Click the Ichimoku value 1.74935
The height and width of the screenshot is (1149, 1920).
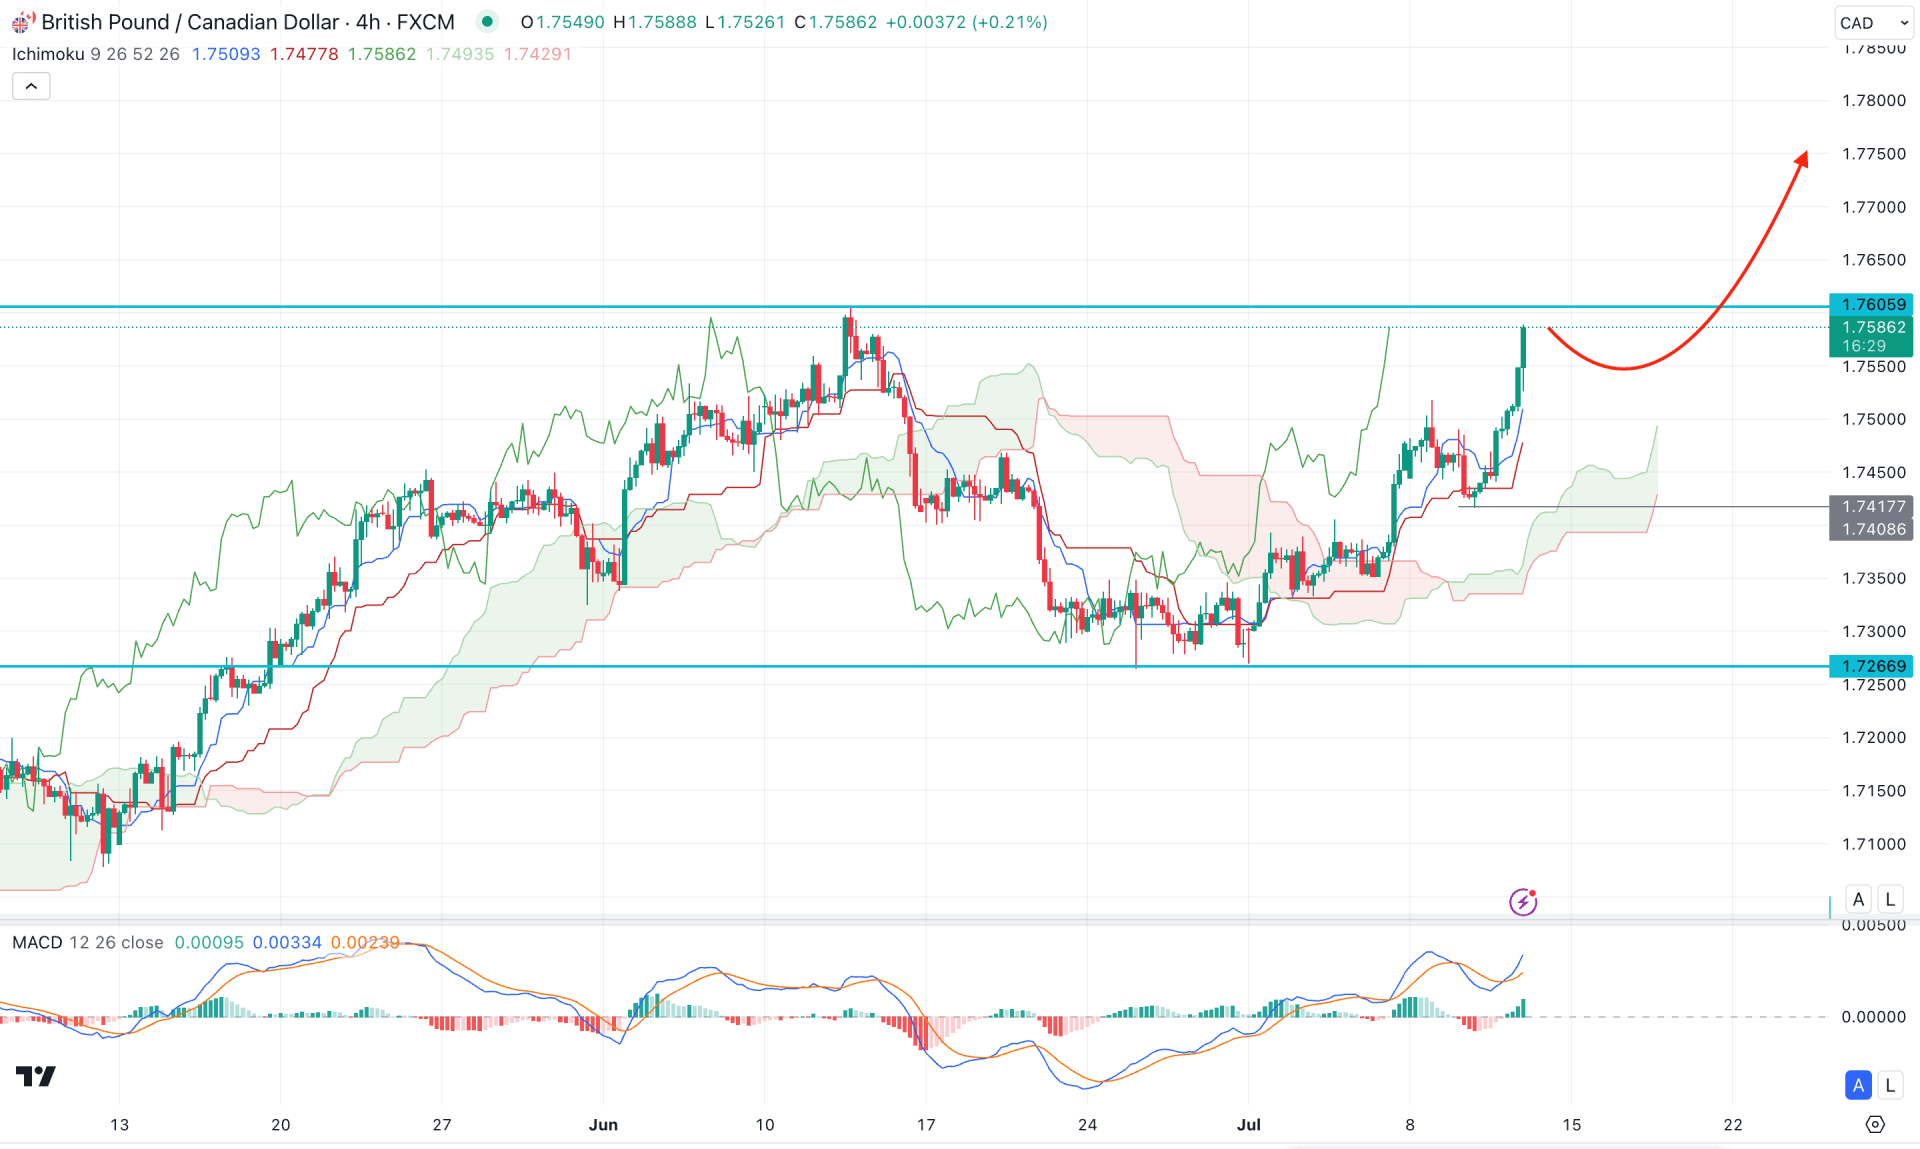pos(460,54)
